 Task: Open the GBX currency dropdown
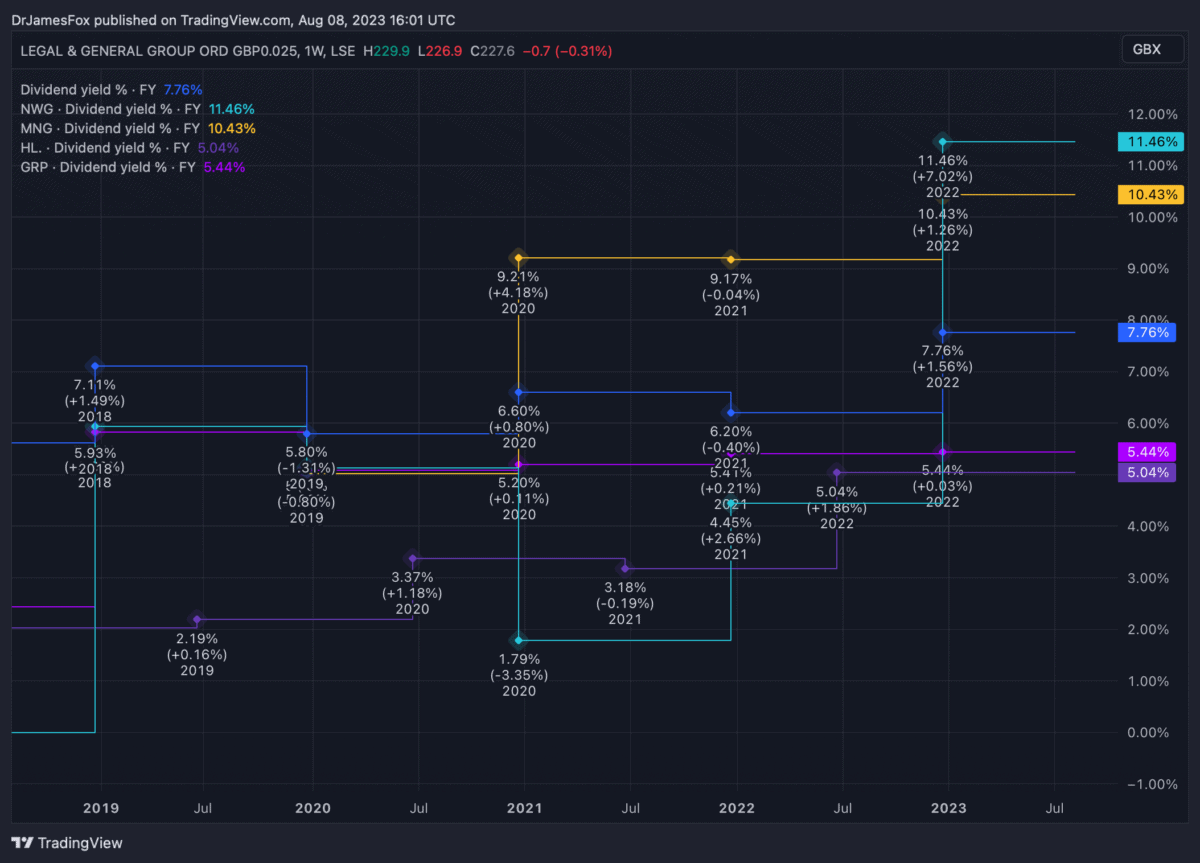click(1146, 49)
